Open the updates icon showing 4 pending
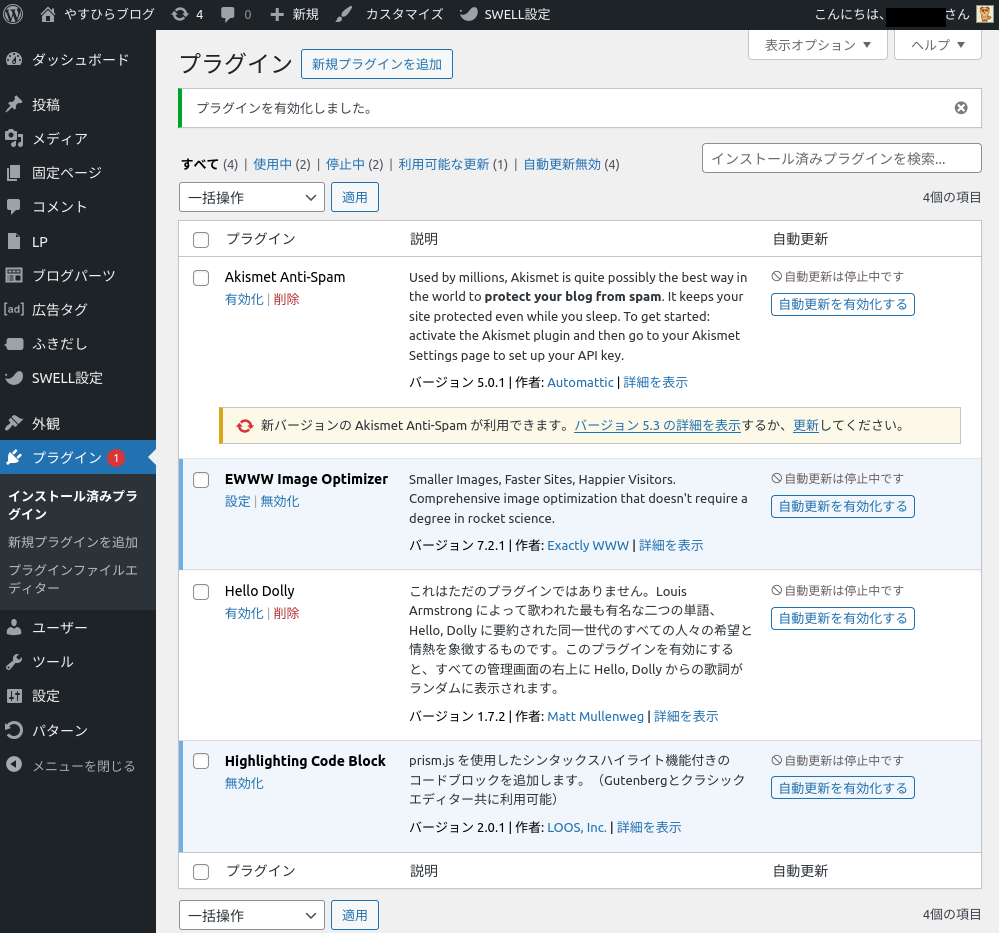Screen dimensions: 999x933 179,14
